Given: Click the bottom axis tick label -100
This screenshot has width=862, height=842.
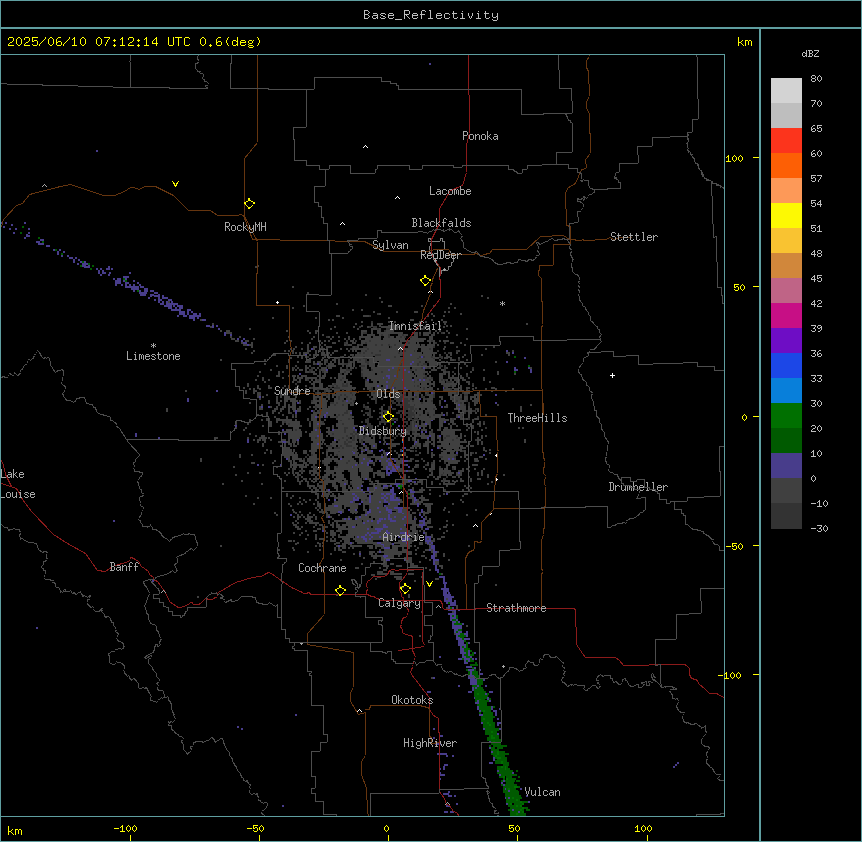Looking at the screenshot, I should 125,828.
